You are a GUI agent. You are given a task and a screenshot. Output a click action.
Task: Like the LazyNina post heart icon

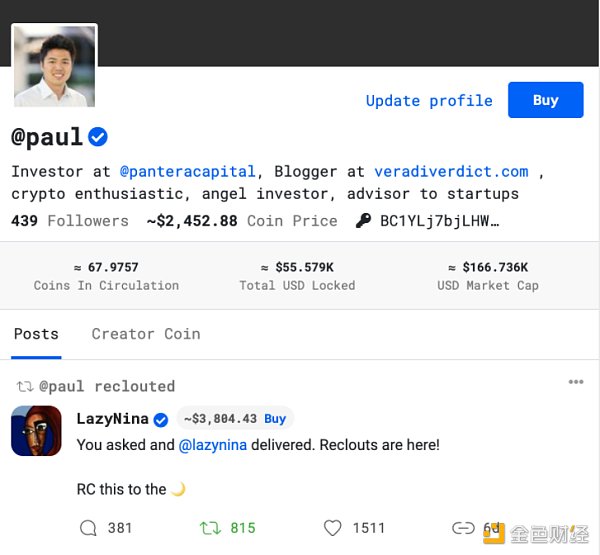tap(333, 527)
